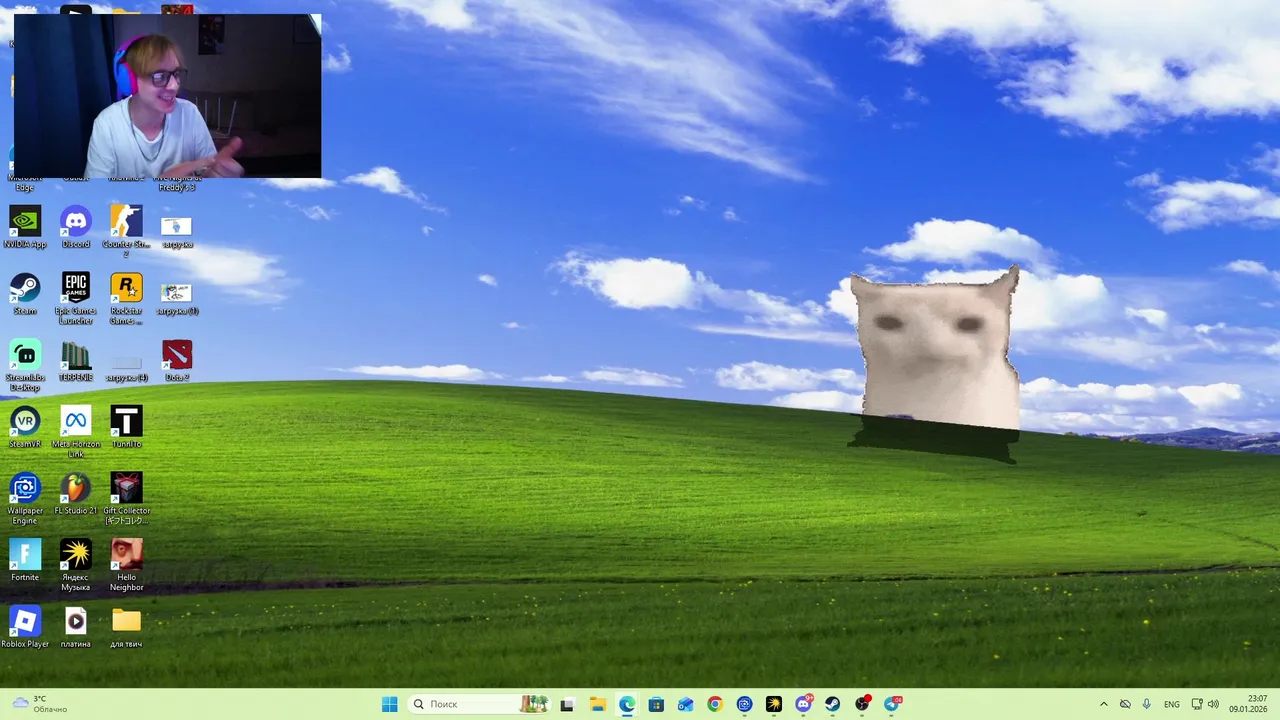This screenshot has width=1280, height=720.
Task: Open Яндекс Музыка from the taskbar
Action: point(773,704)
